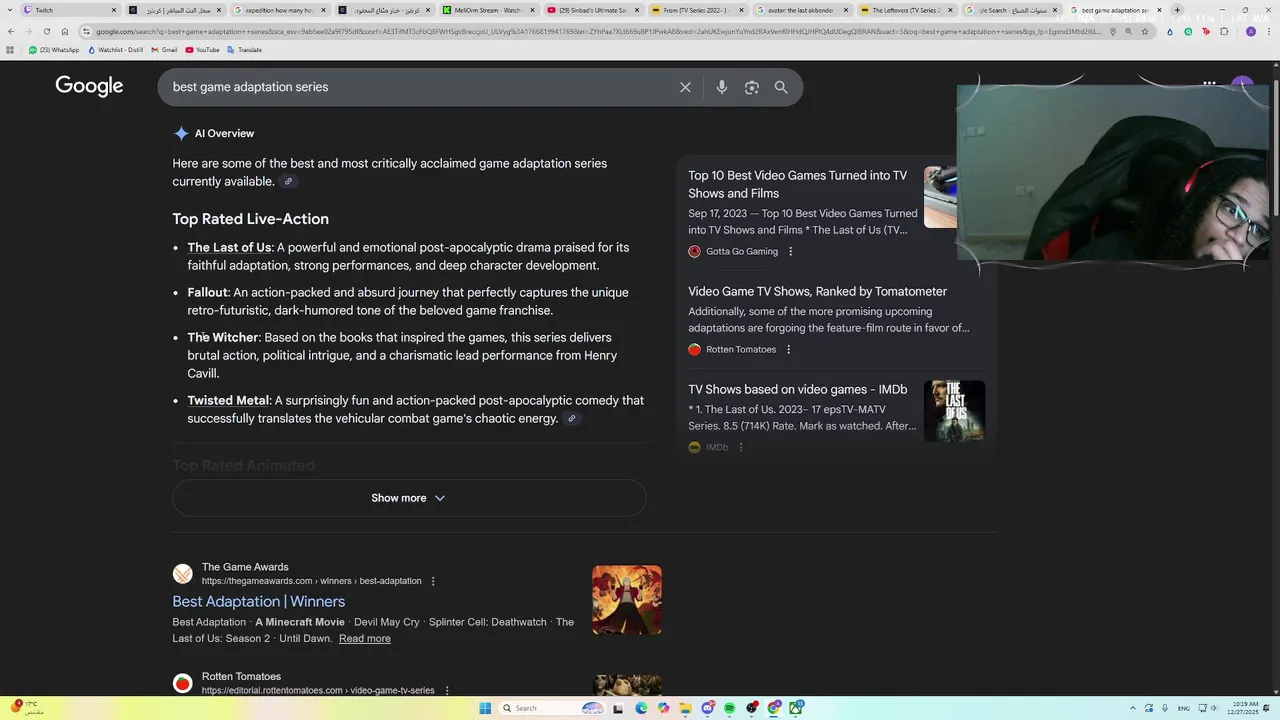This screenshot has height=720, width=1280.
Task: Click The Last of Us poster thumbnail
Action: pos(954,411)
